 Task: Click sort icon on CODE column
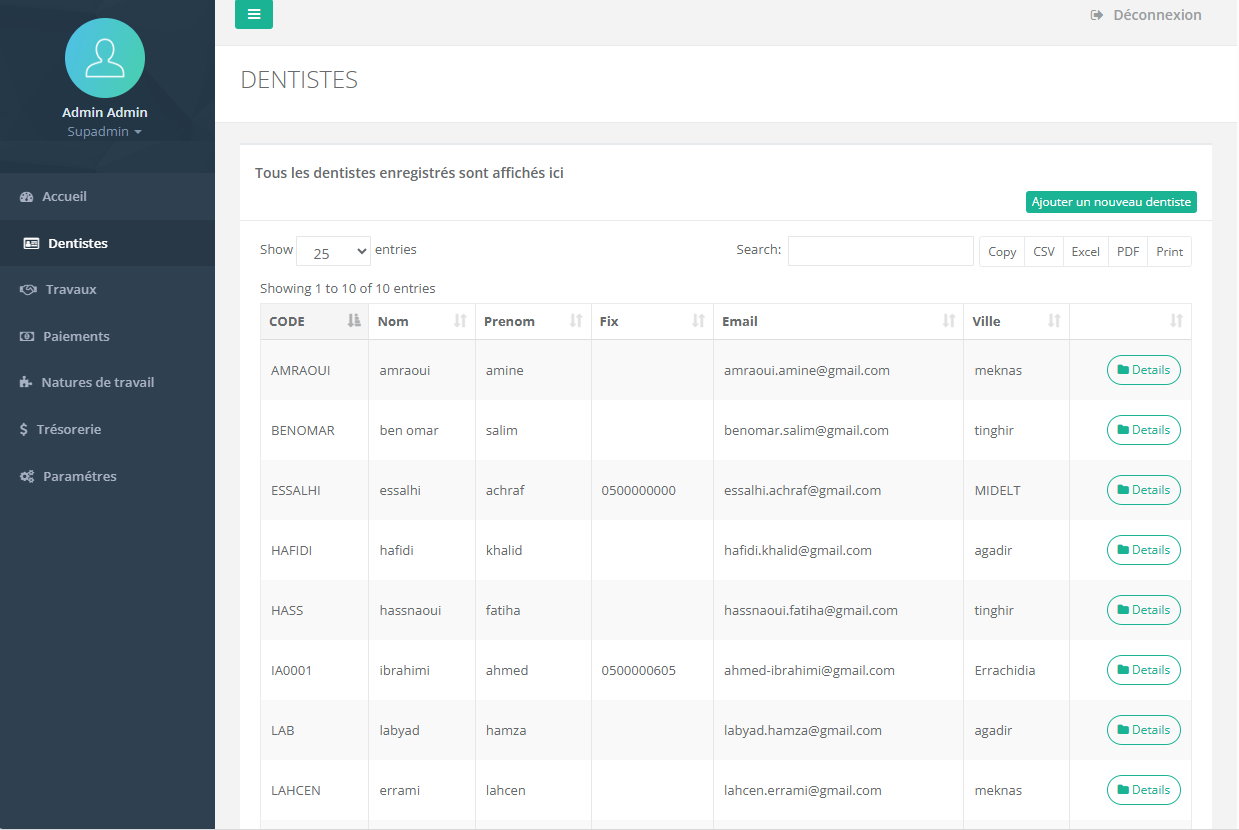point(353,321)
